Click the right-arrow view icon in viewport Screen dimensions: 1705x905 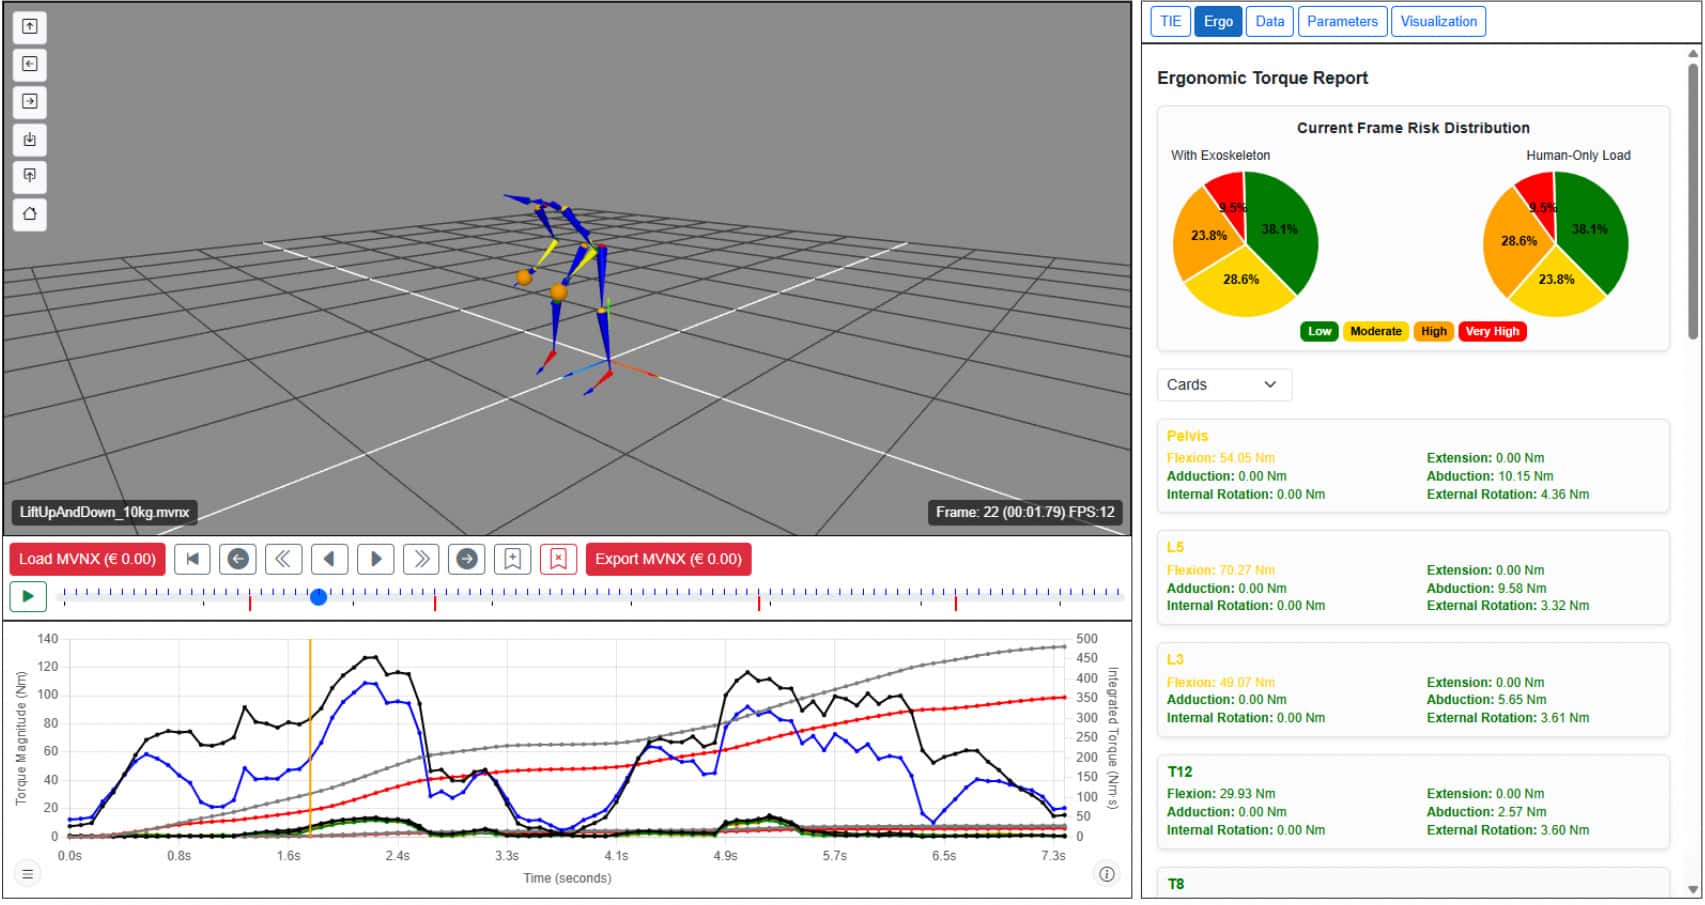[x=30, y=101]
